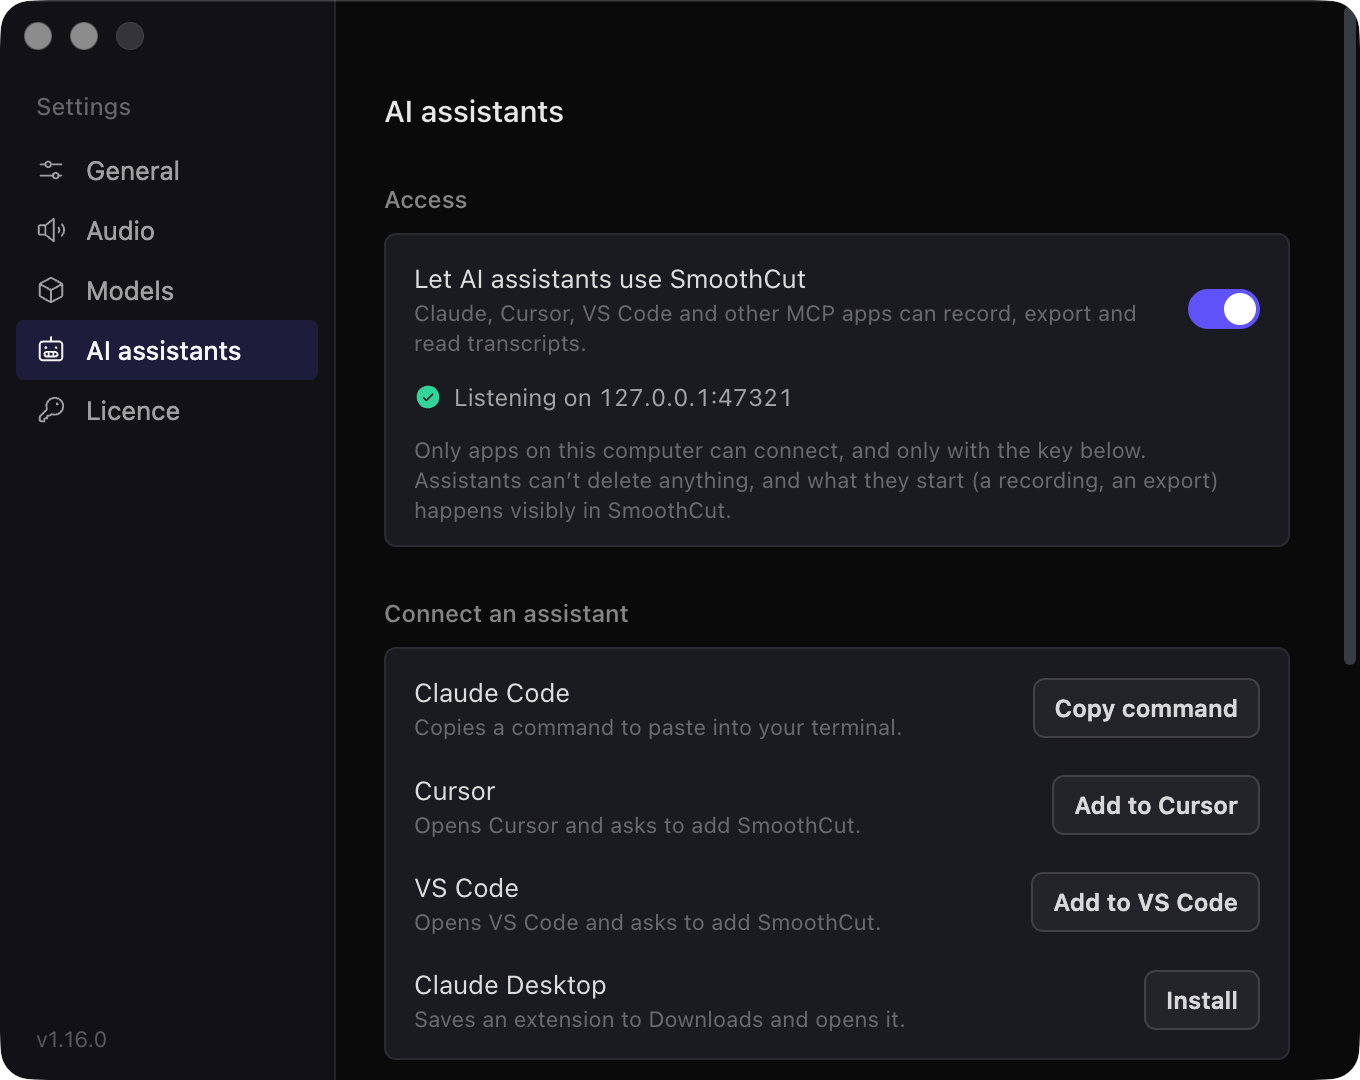Click the 'Listening on 127.0.0.1:47321' text
The height and width of the screenshot is (1080, 1360).
pos(623,398)
